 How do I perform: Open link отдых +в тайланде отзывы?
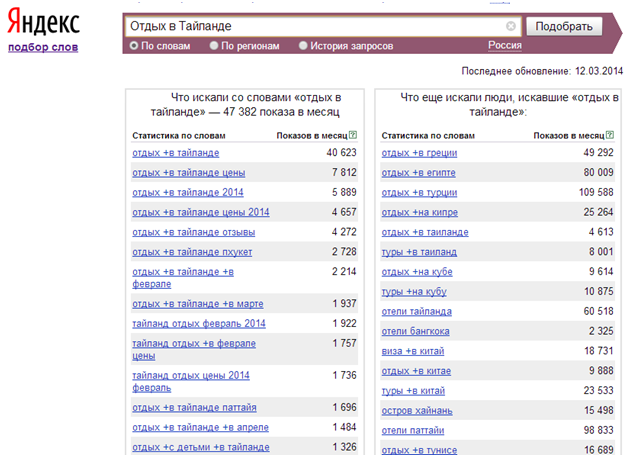(194, 232)
